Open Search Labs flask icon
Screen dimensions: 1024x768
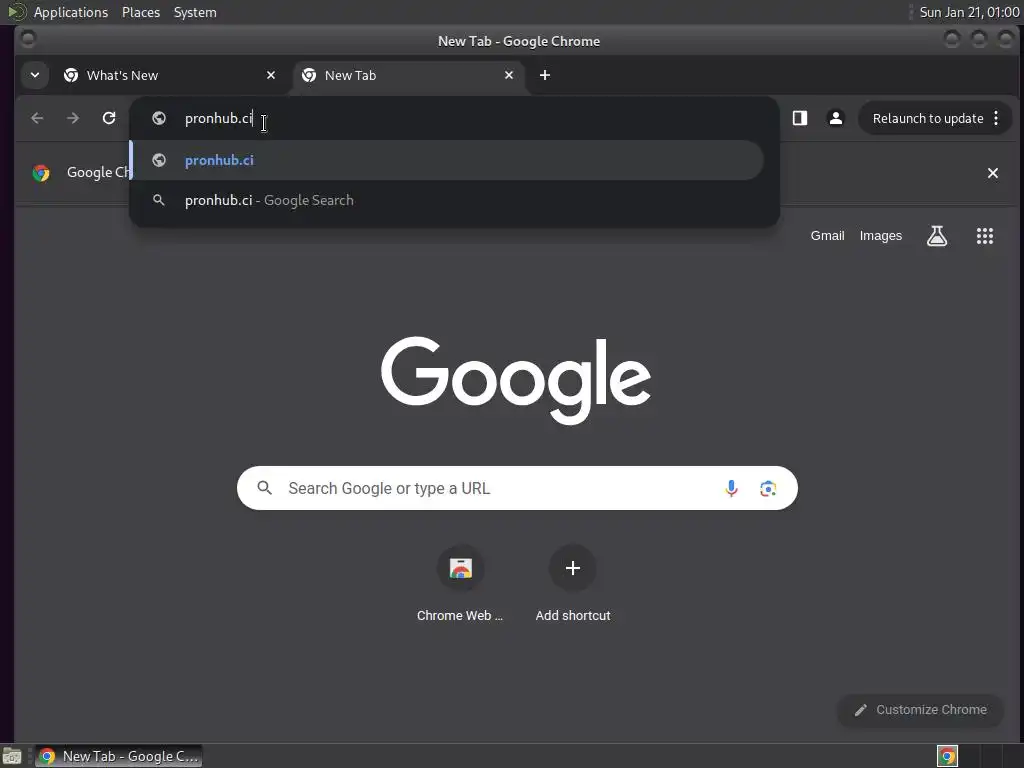[x=937, y=236]
